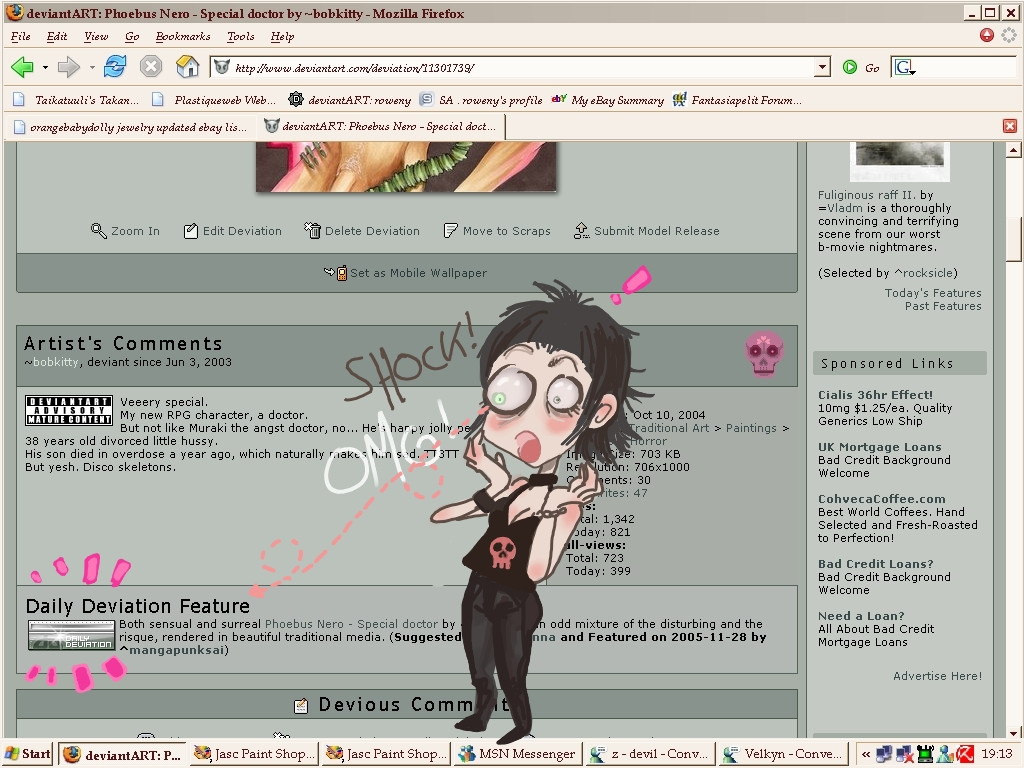Click the Fuliginous raff II featured thumbnail

click(899, 161)
